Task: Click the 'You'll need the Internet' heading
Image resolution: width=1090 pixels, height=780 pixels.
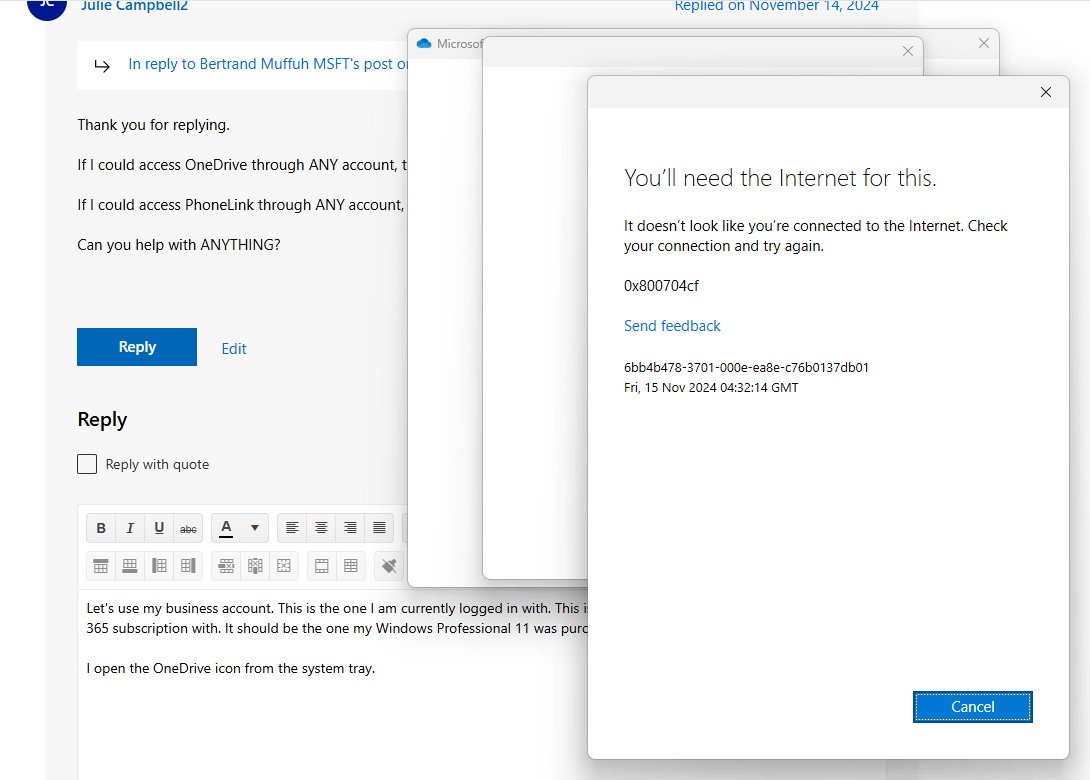Action: (780, 178)
